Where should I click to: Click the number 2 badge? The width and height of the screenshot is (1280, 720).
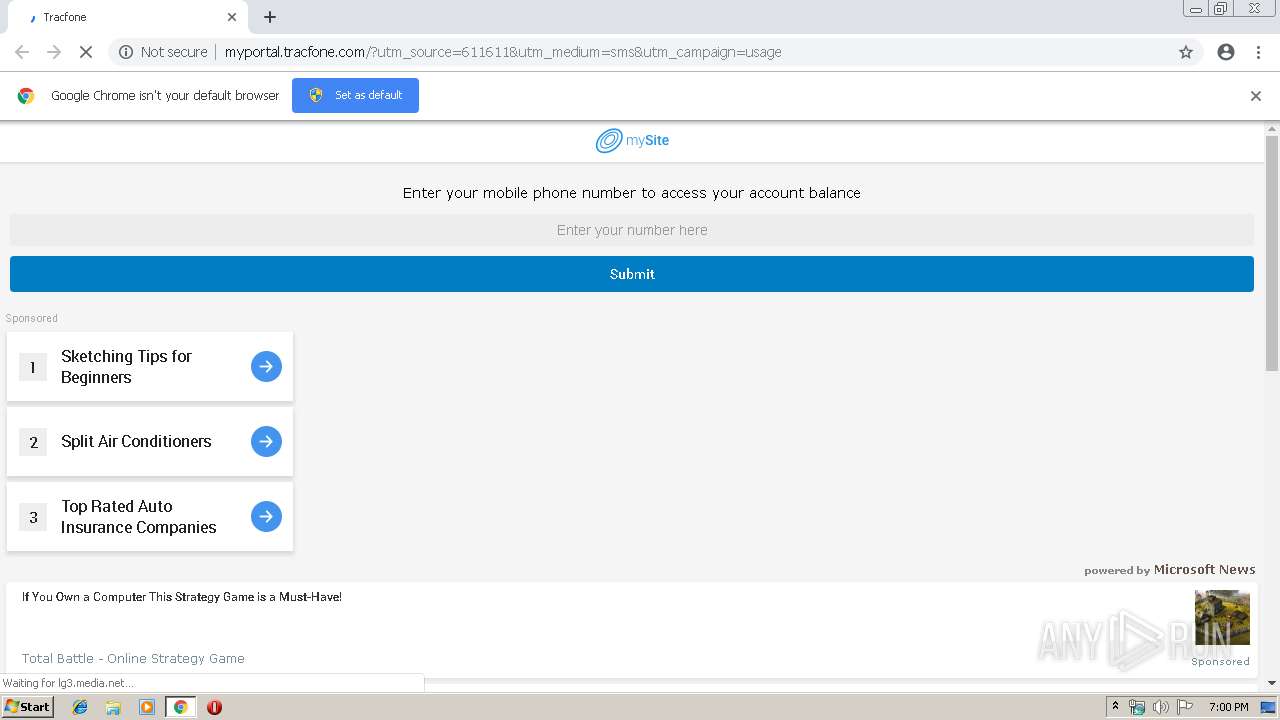click(33, 442)
